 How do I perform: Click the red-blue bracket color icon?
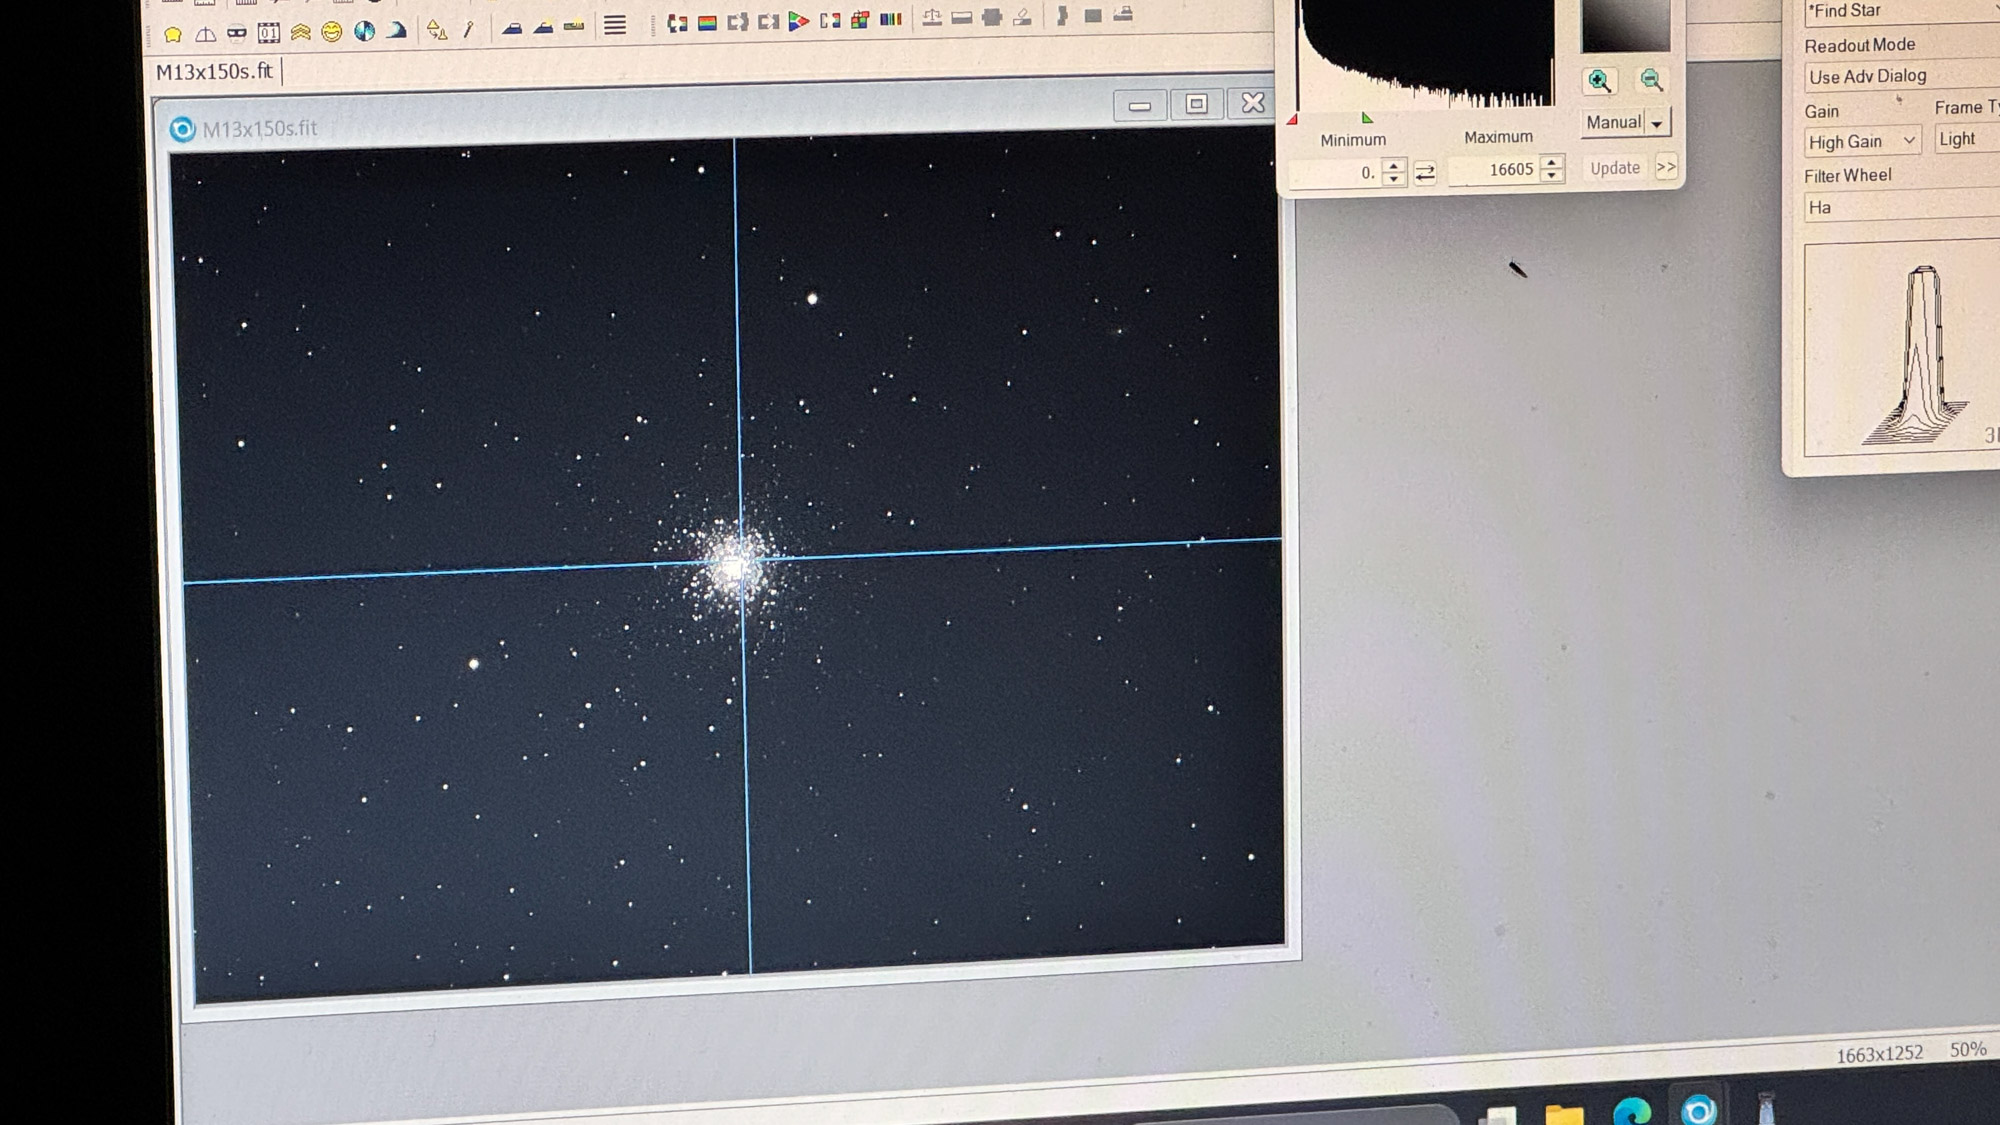[x=677, y=23]
